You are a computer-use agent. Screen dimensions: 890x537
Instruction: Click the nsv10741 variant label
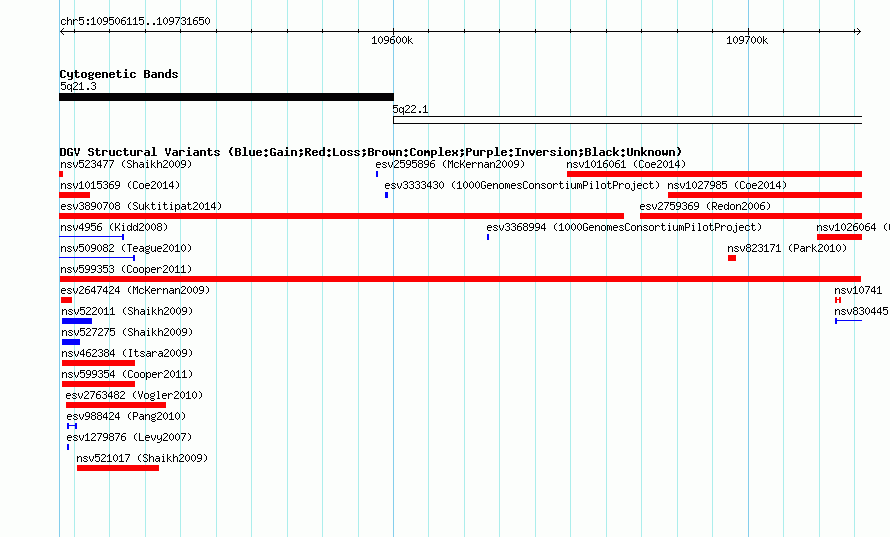(x=858, y=291)
